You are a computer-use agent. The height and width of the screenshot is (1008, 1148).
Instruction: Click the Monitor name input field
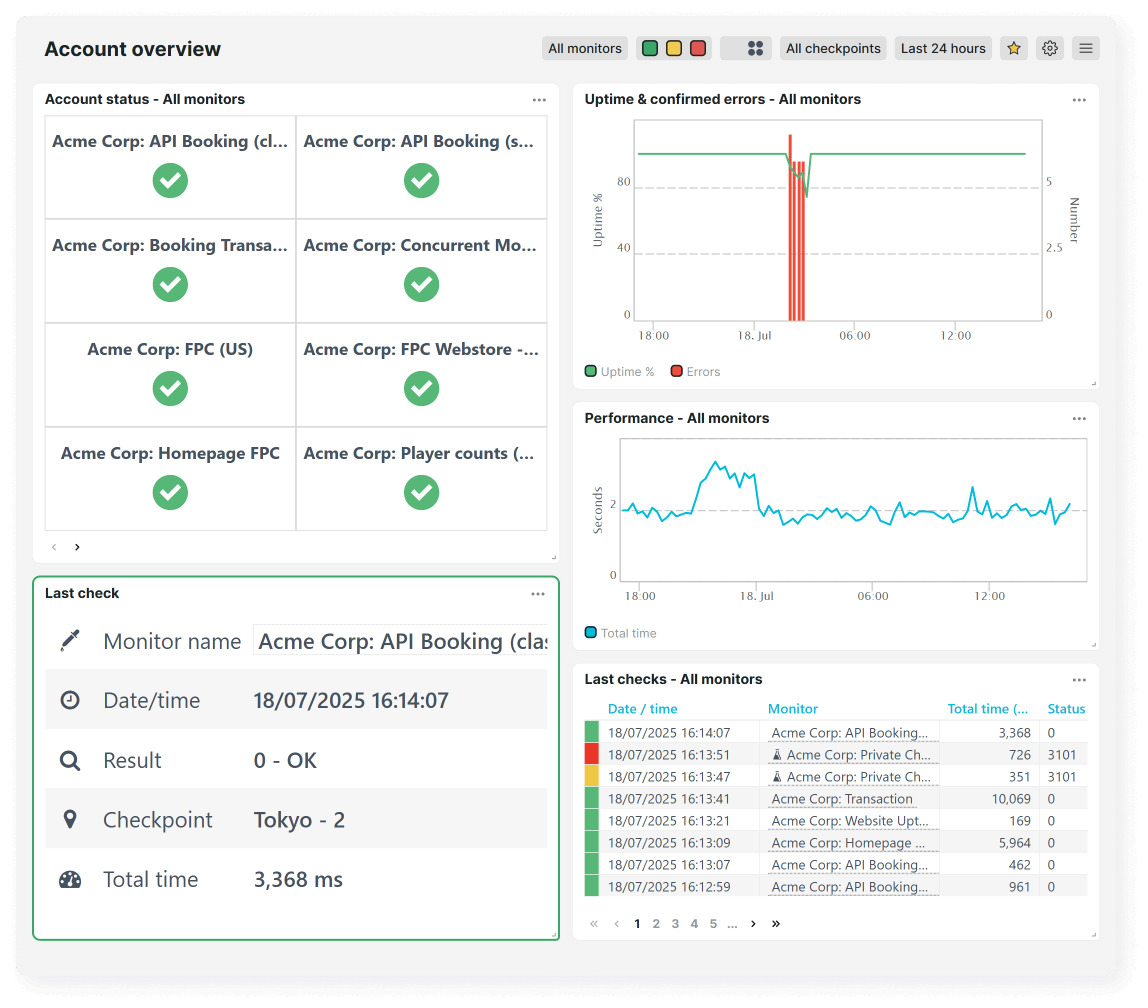point(400,641)
